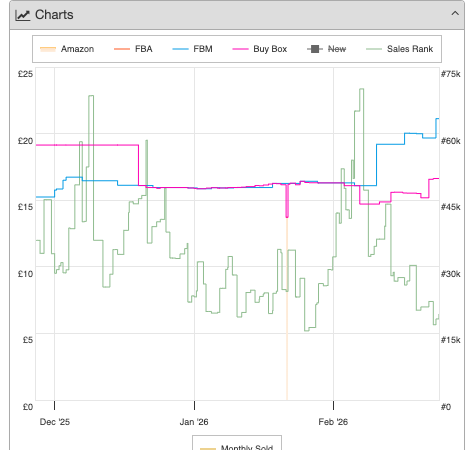Click the £25 price axis label
This screenshot has height=450, width=474.
[25, 74]
